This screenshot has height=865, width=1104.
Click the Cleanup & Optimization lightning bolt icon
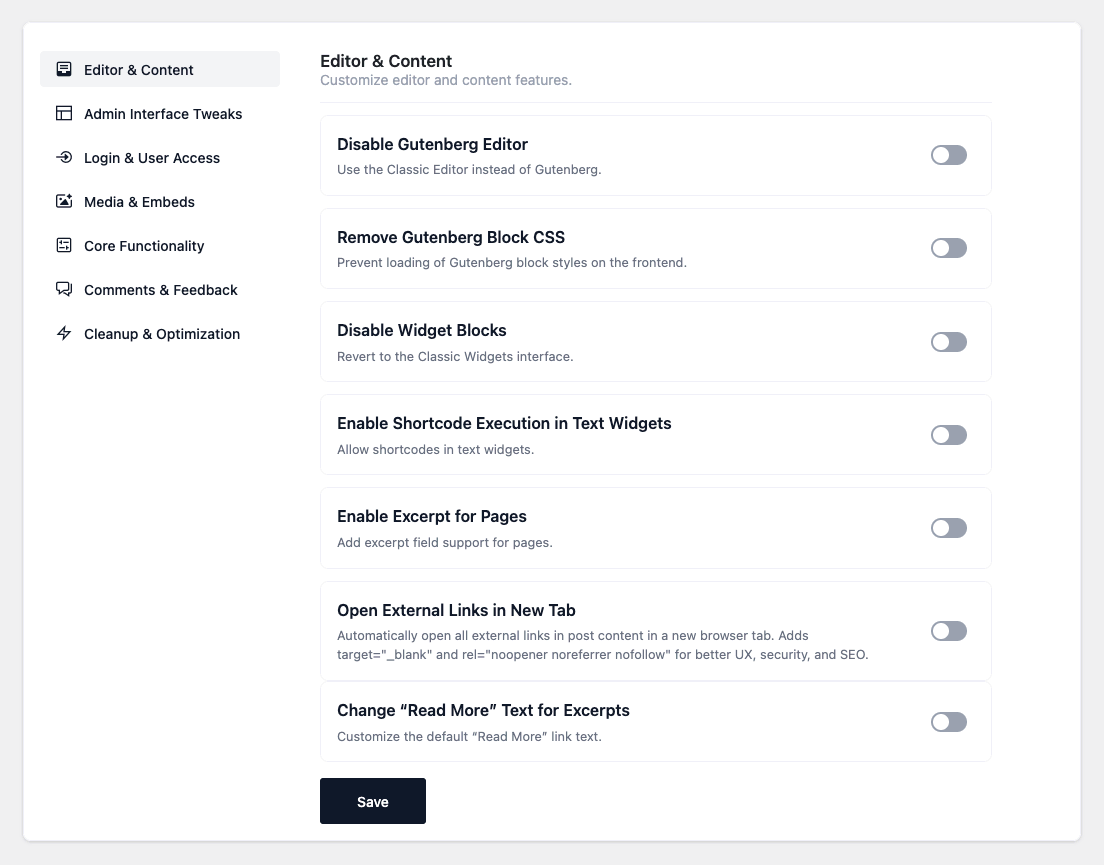[64, 334]
